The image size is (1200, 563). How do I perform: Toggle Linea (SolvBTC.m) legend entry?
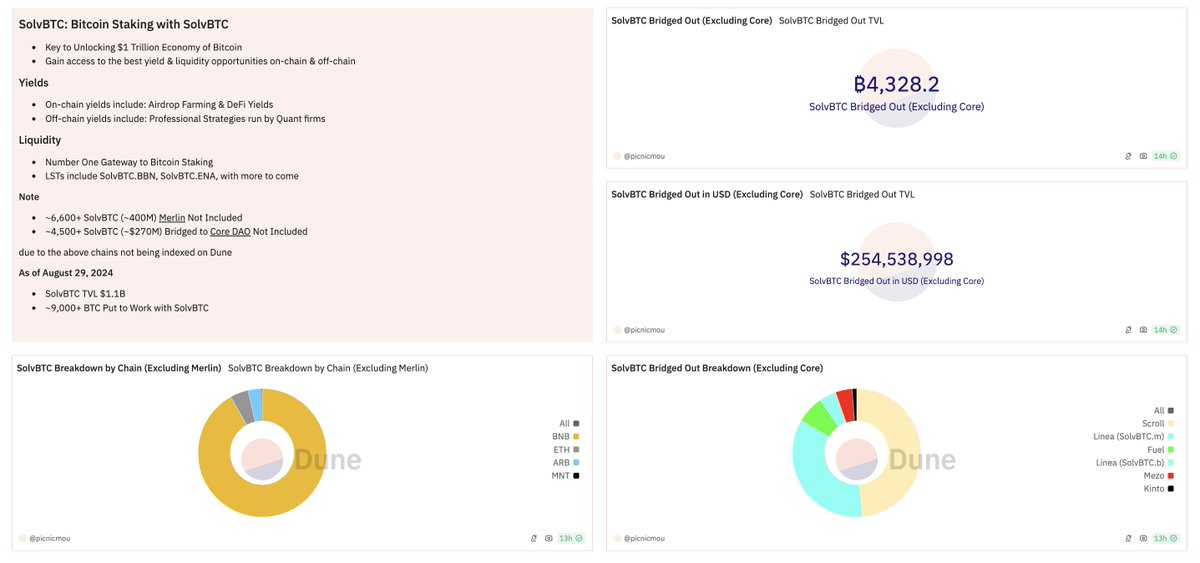[x=1133, y=436]
